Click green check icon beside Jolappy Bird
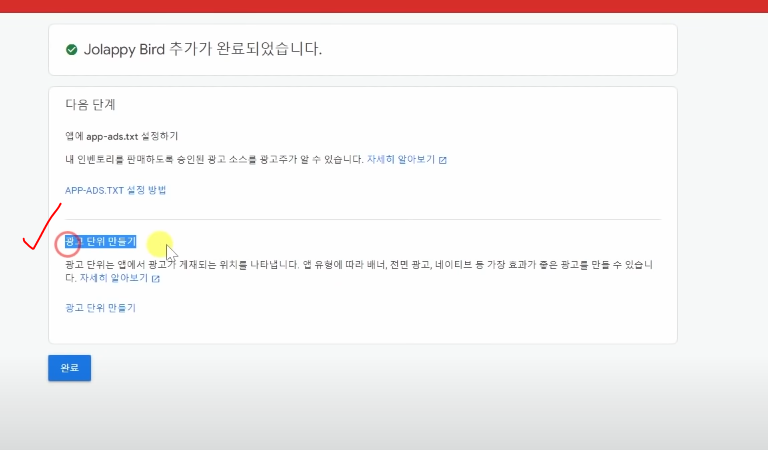Viewport: 768px width, 450px height. [72, 49]
